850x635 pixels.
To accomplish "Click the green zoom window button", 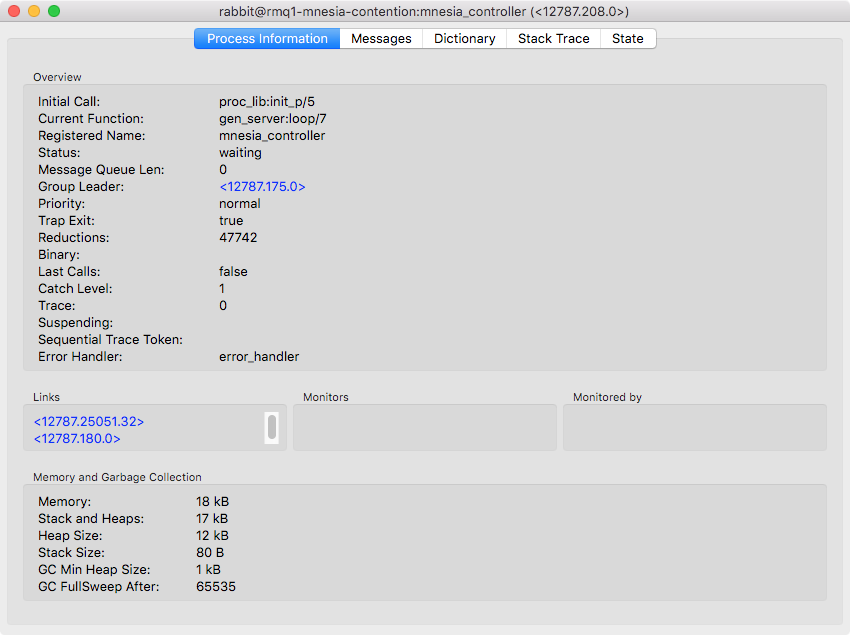I will tap(54, 11).
